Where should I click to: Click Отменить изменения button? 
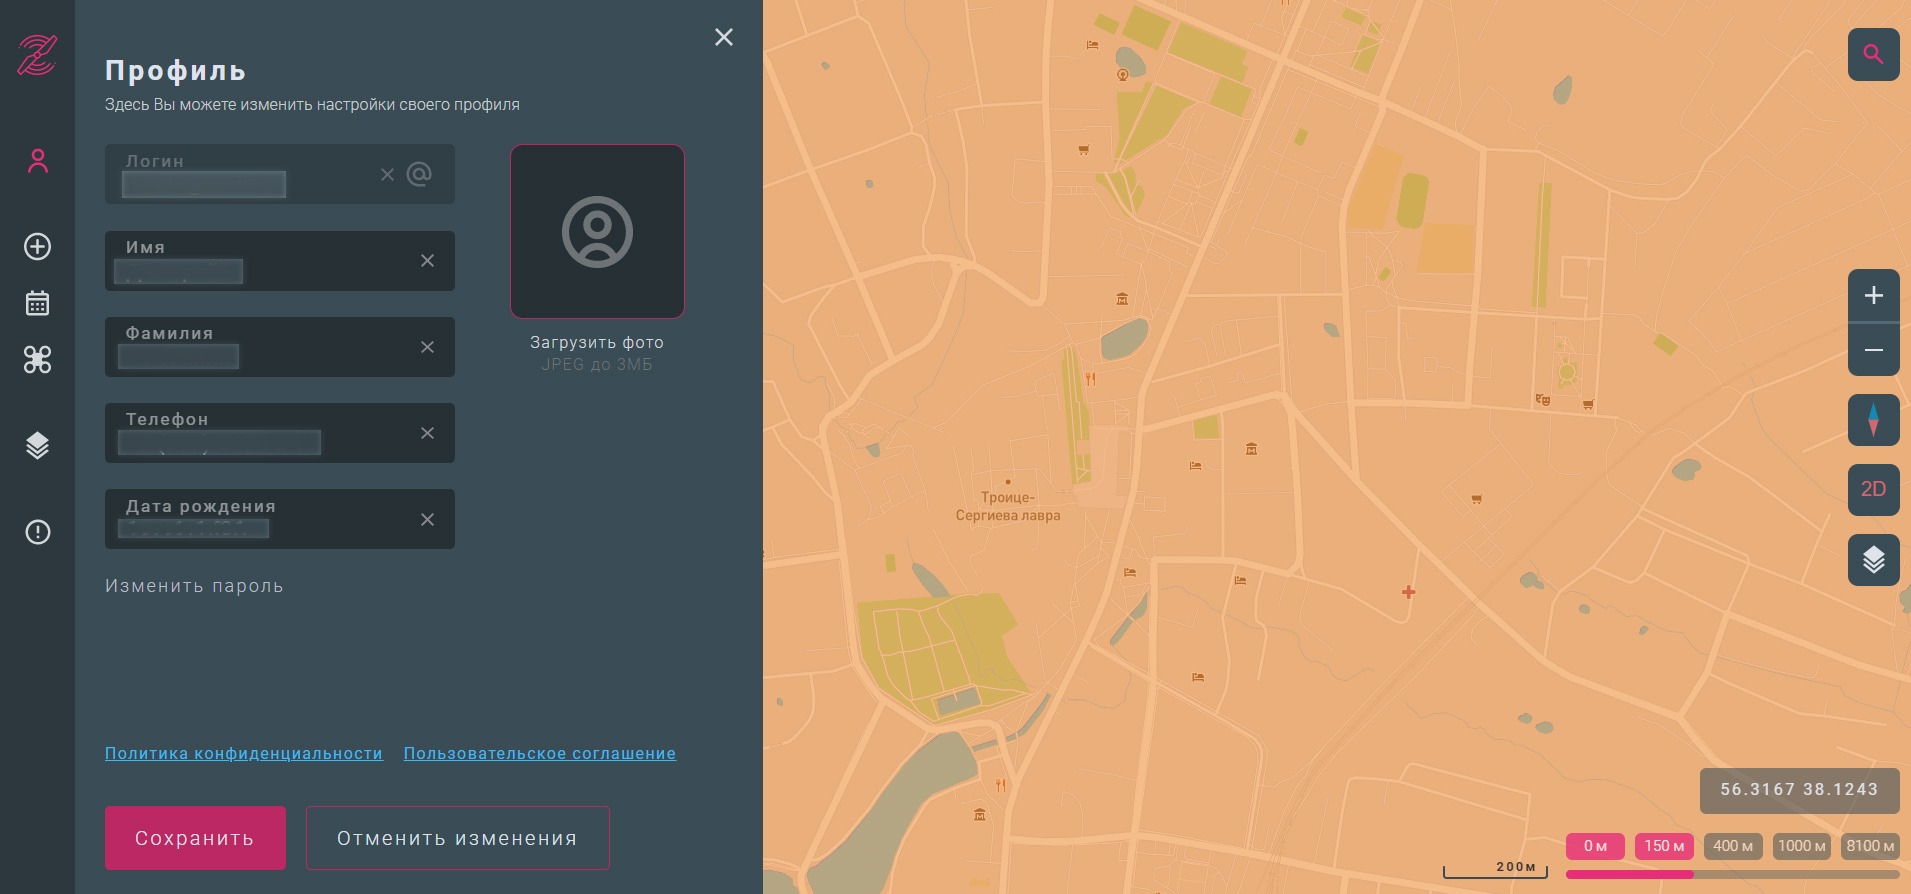457,838
